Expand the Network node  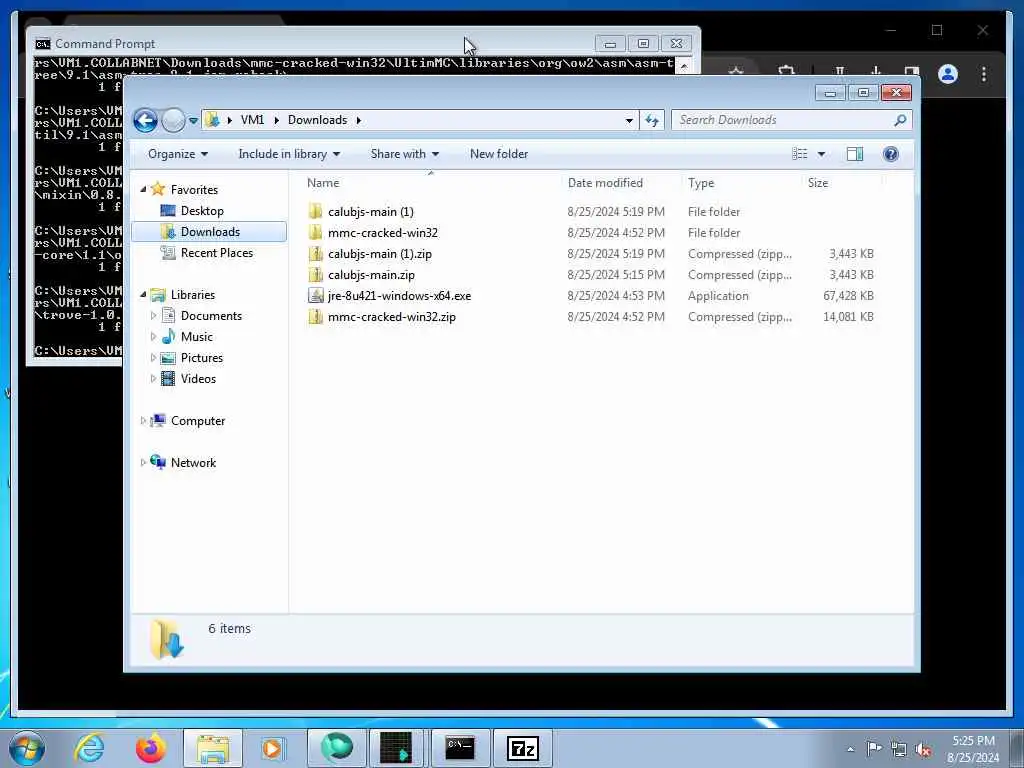tap(144, 462)
